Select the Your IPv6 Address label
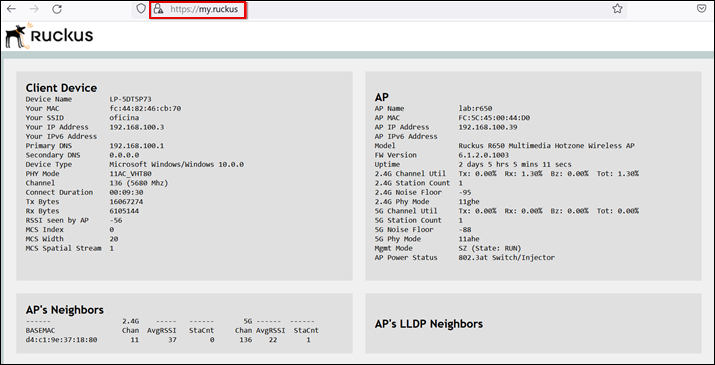Viewport: 715px width, 365px height. [x=61, y=136]
